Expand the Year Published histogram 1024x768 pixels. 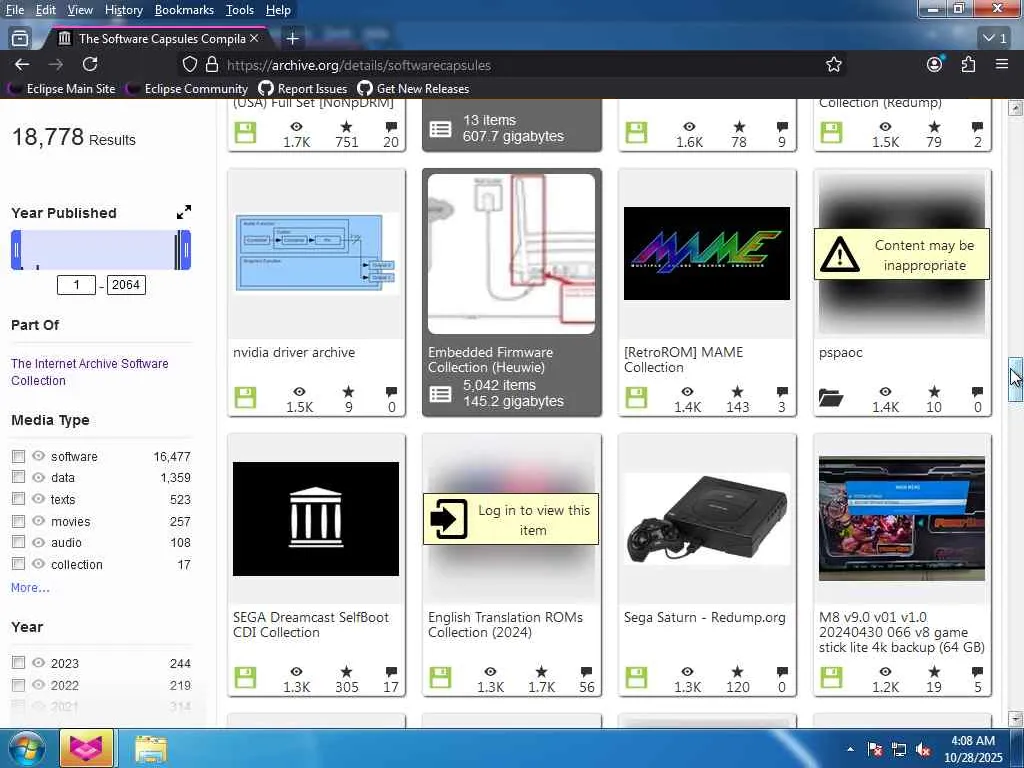pos(184,212)
